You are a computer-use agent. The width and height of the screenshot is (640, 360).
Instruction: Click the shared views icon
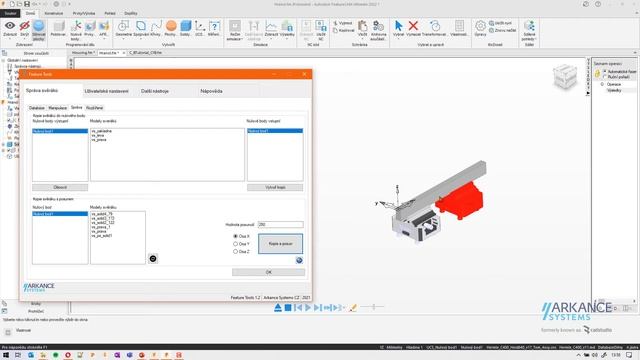(529, 26)
